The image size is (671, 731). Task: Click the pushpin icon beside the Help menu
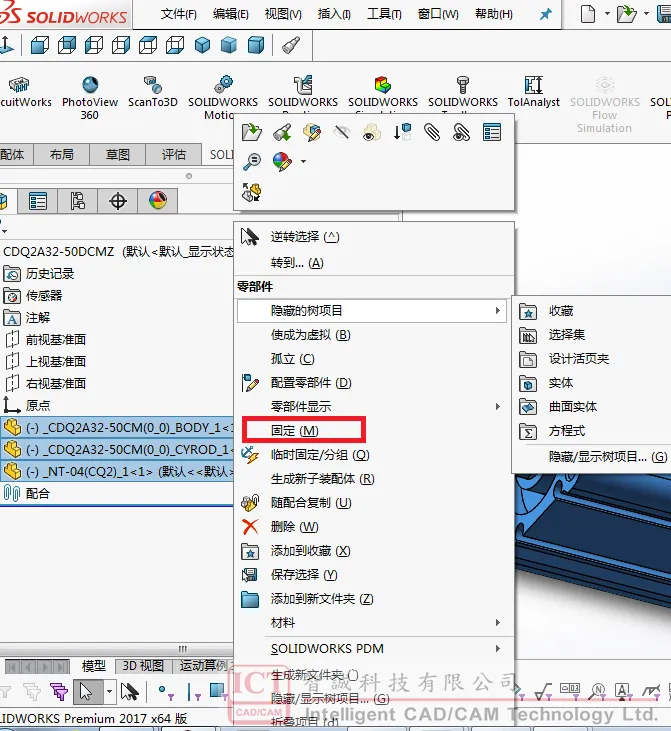pyautogui.click(x=545, y=14)
